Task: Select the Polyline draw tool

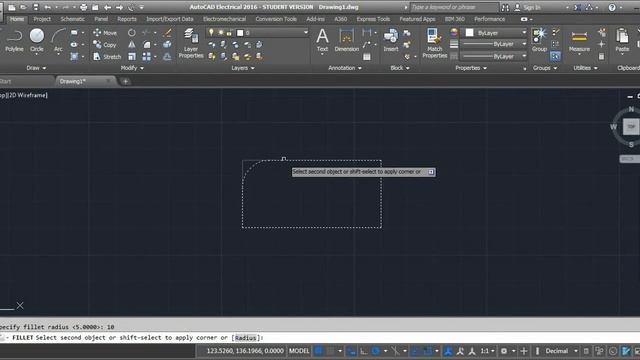Action: click(14, 41)
